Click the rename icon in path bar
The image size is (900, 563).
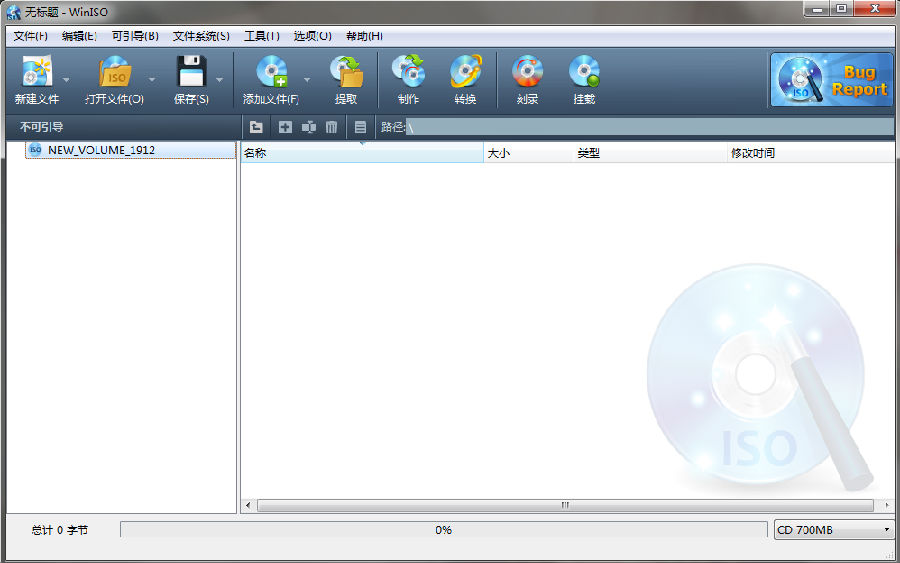(x=309, y=127)
